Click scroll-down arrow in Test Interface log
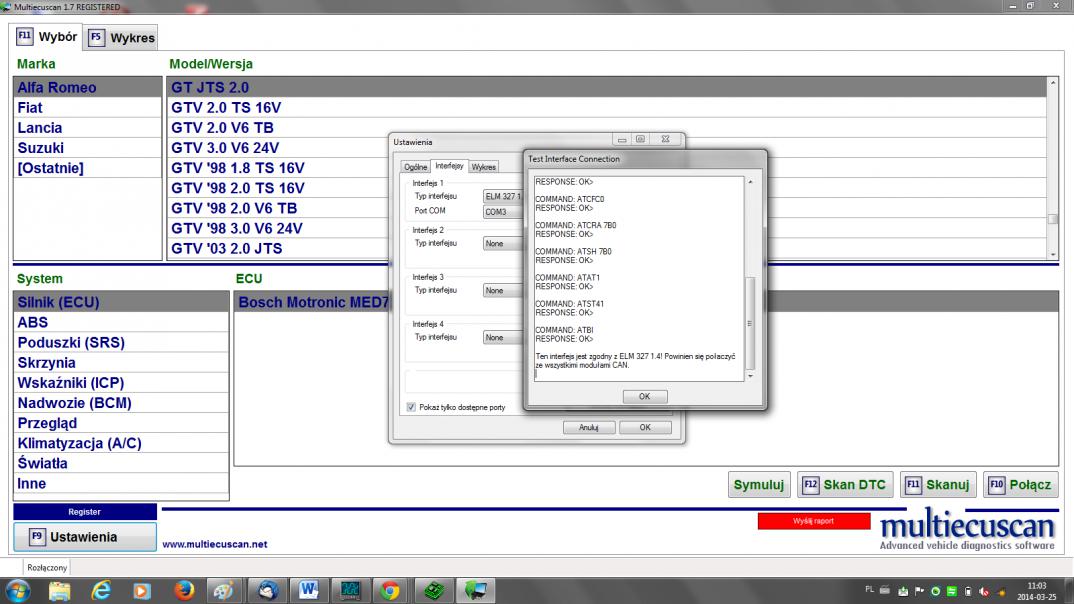The image size is (1074, 604). [x=750, y=376]
